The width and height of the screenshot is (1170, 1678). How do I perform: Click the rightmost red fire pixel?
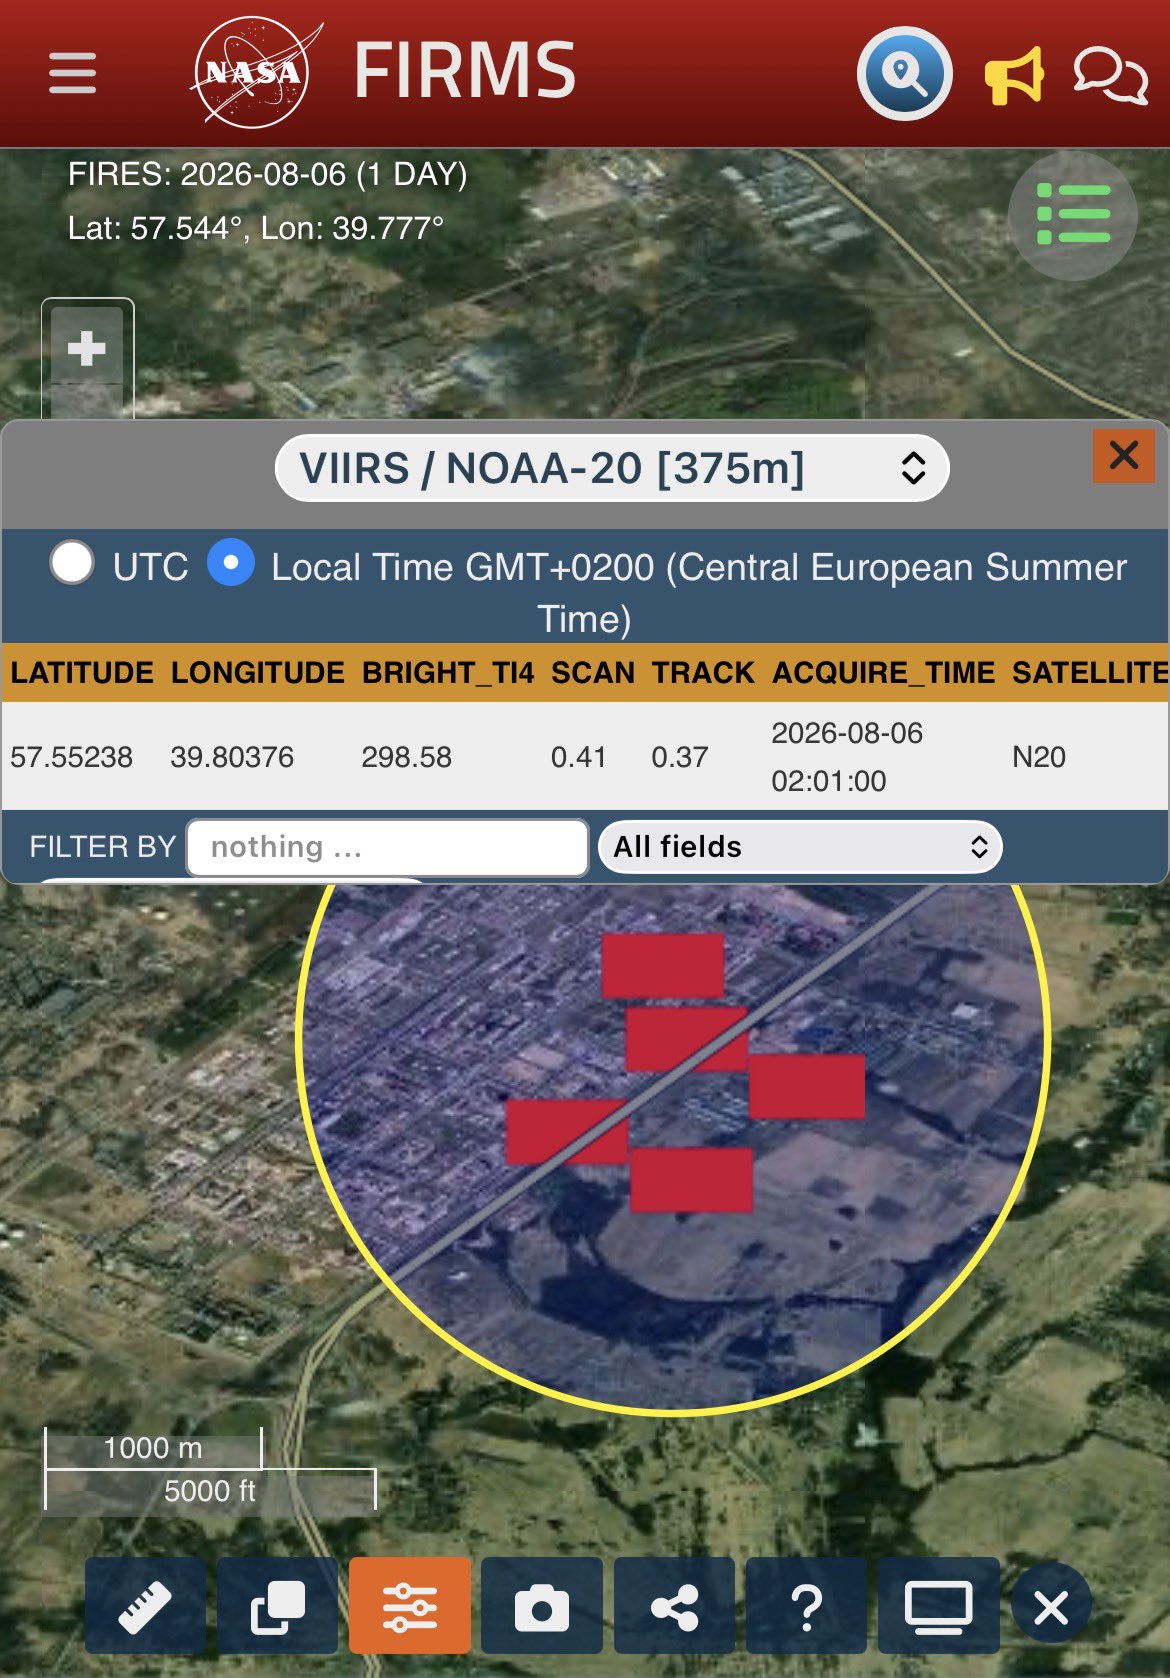click(x=807, y=1086)
